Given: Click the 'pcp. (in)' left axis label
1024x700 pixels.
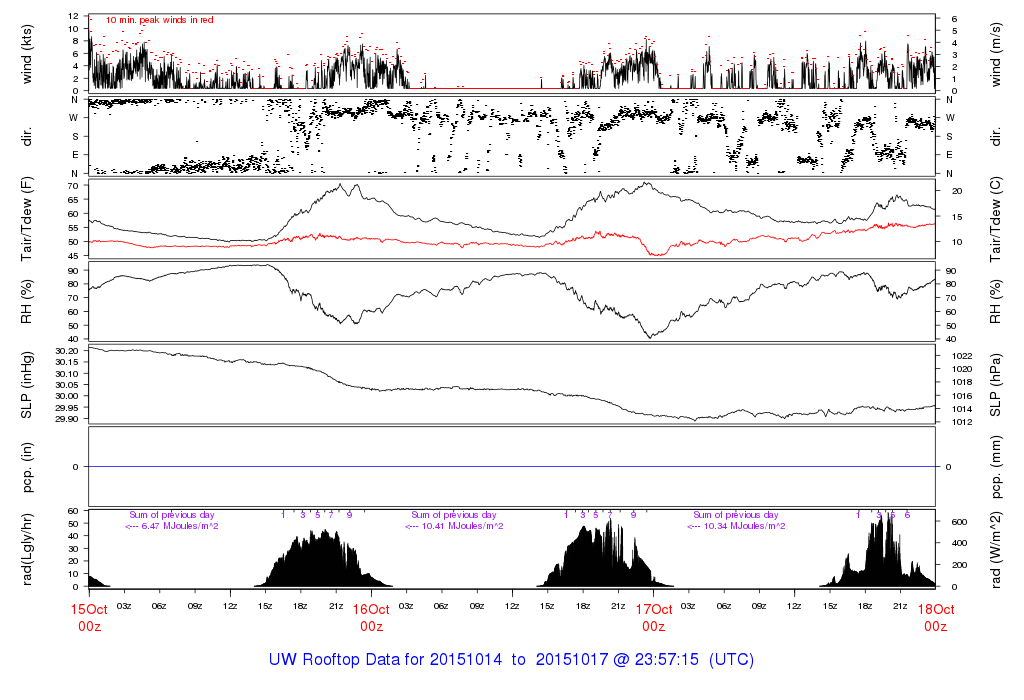Looking at the screenshot, I should point(27,467).
